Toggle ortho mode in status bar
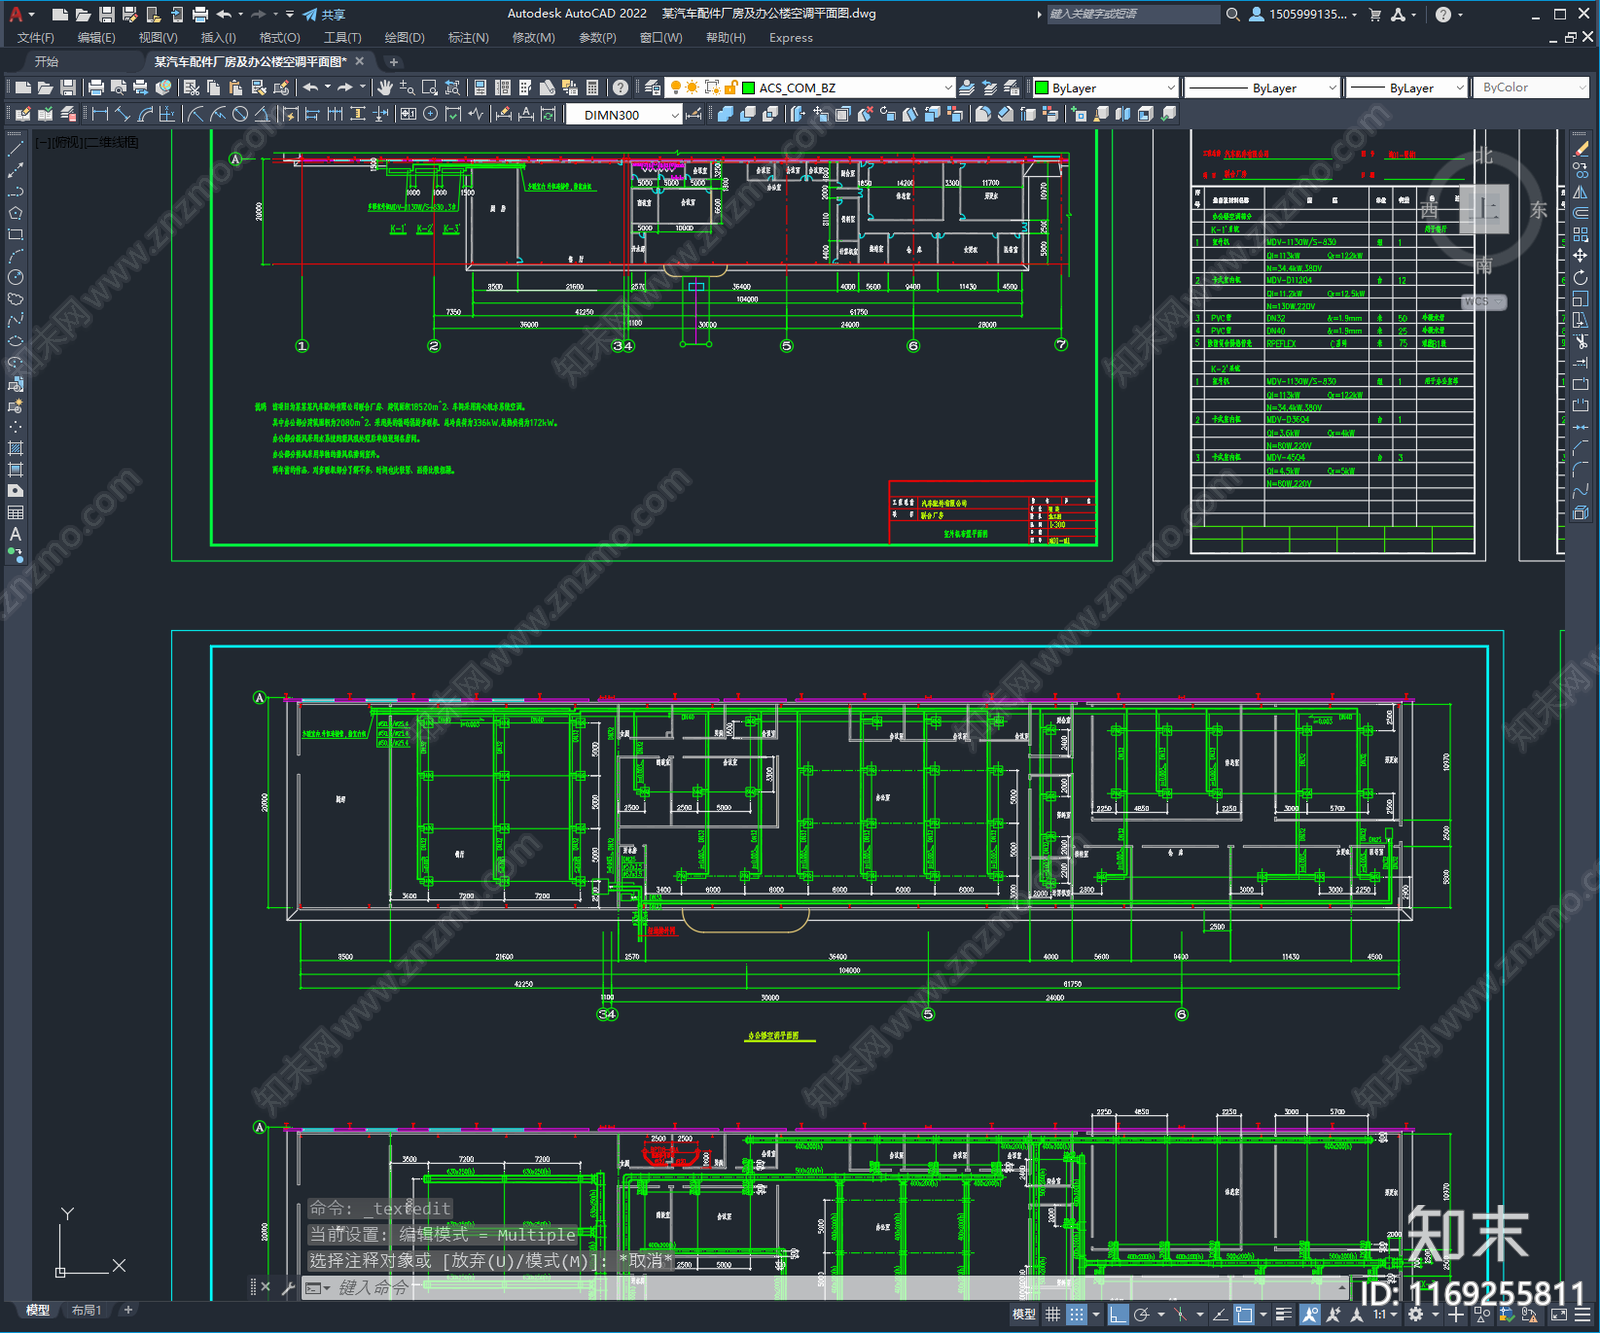The height and width of the screenshot is (1333, 1600). click(1118, 1314)
